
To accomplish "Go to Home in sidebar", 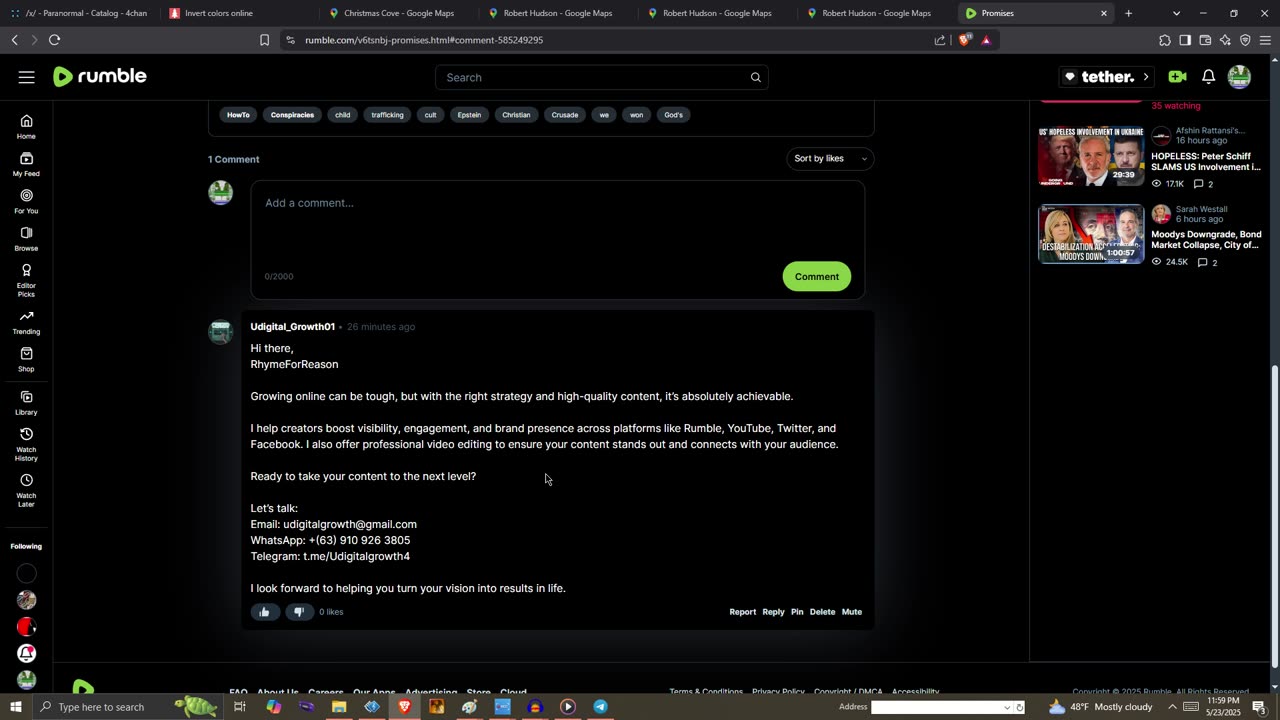I will (26, 127).
